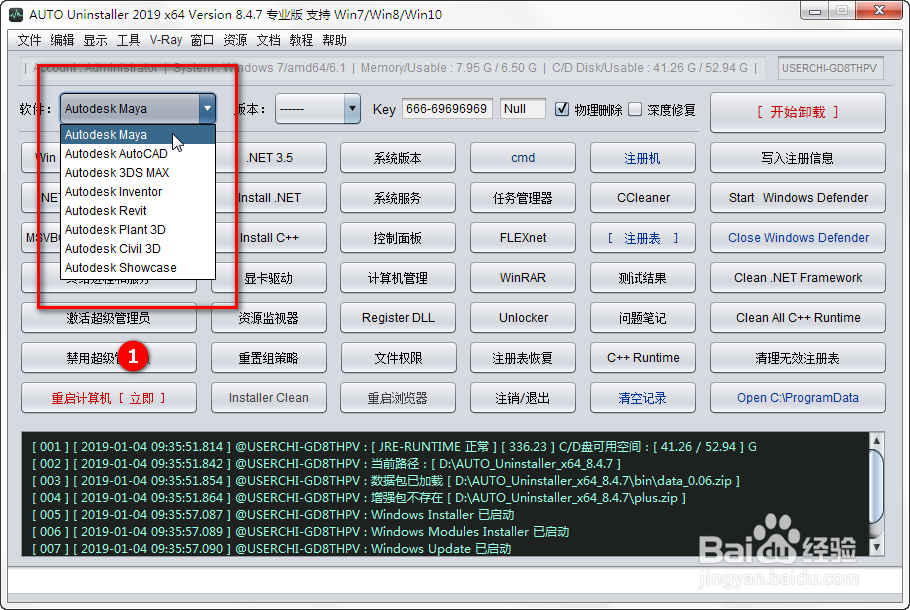Click Register DLL
The height and width of the screenshot is (610, 910).
pyautogui.click(x=398, y=318)
